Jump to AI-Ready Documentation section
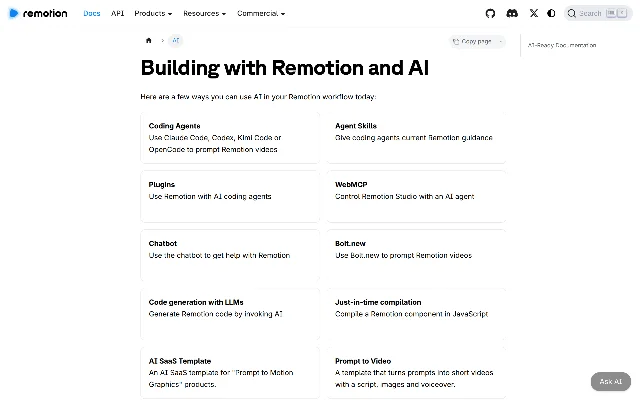The image size is (640, 400). (x=562, y=45)
